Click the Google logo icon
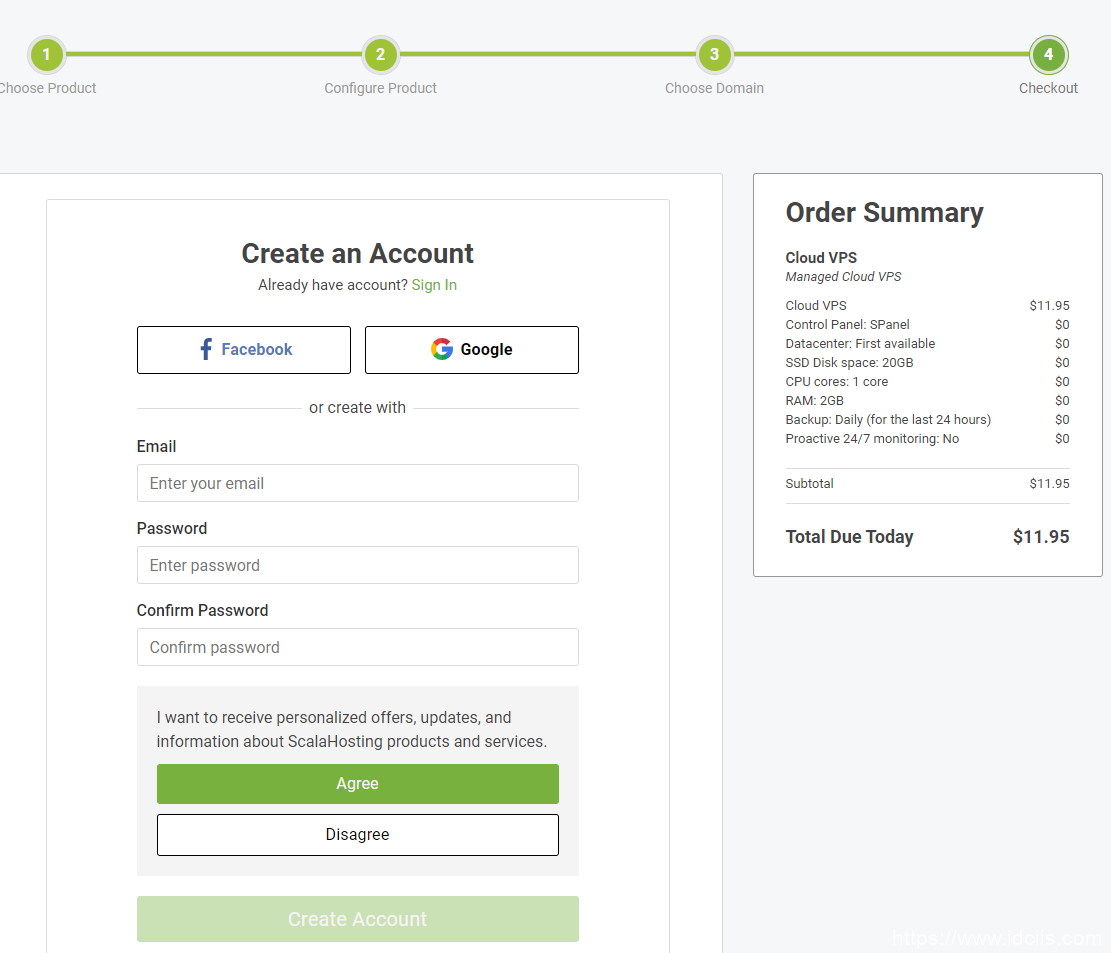The width and height of the screenshot is (1111, 953). click(x=442, y=349)
